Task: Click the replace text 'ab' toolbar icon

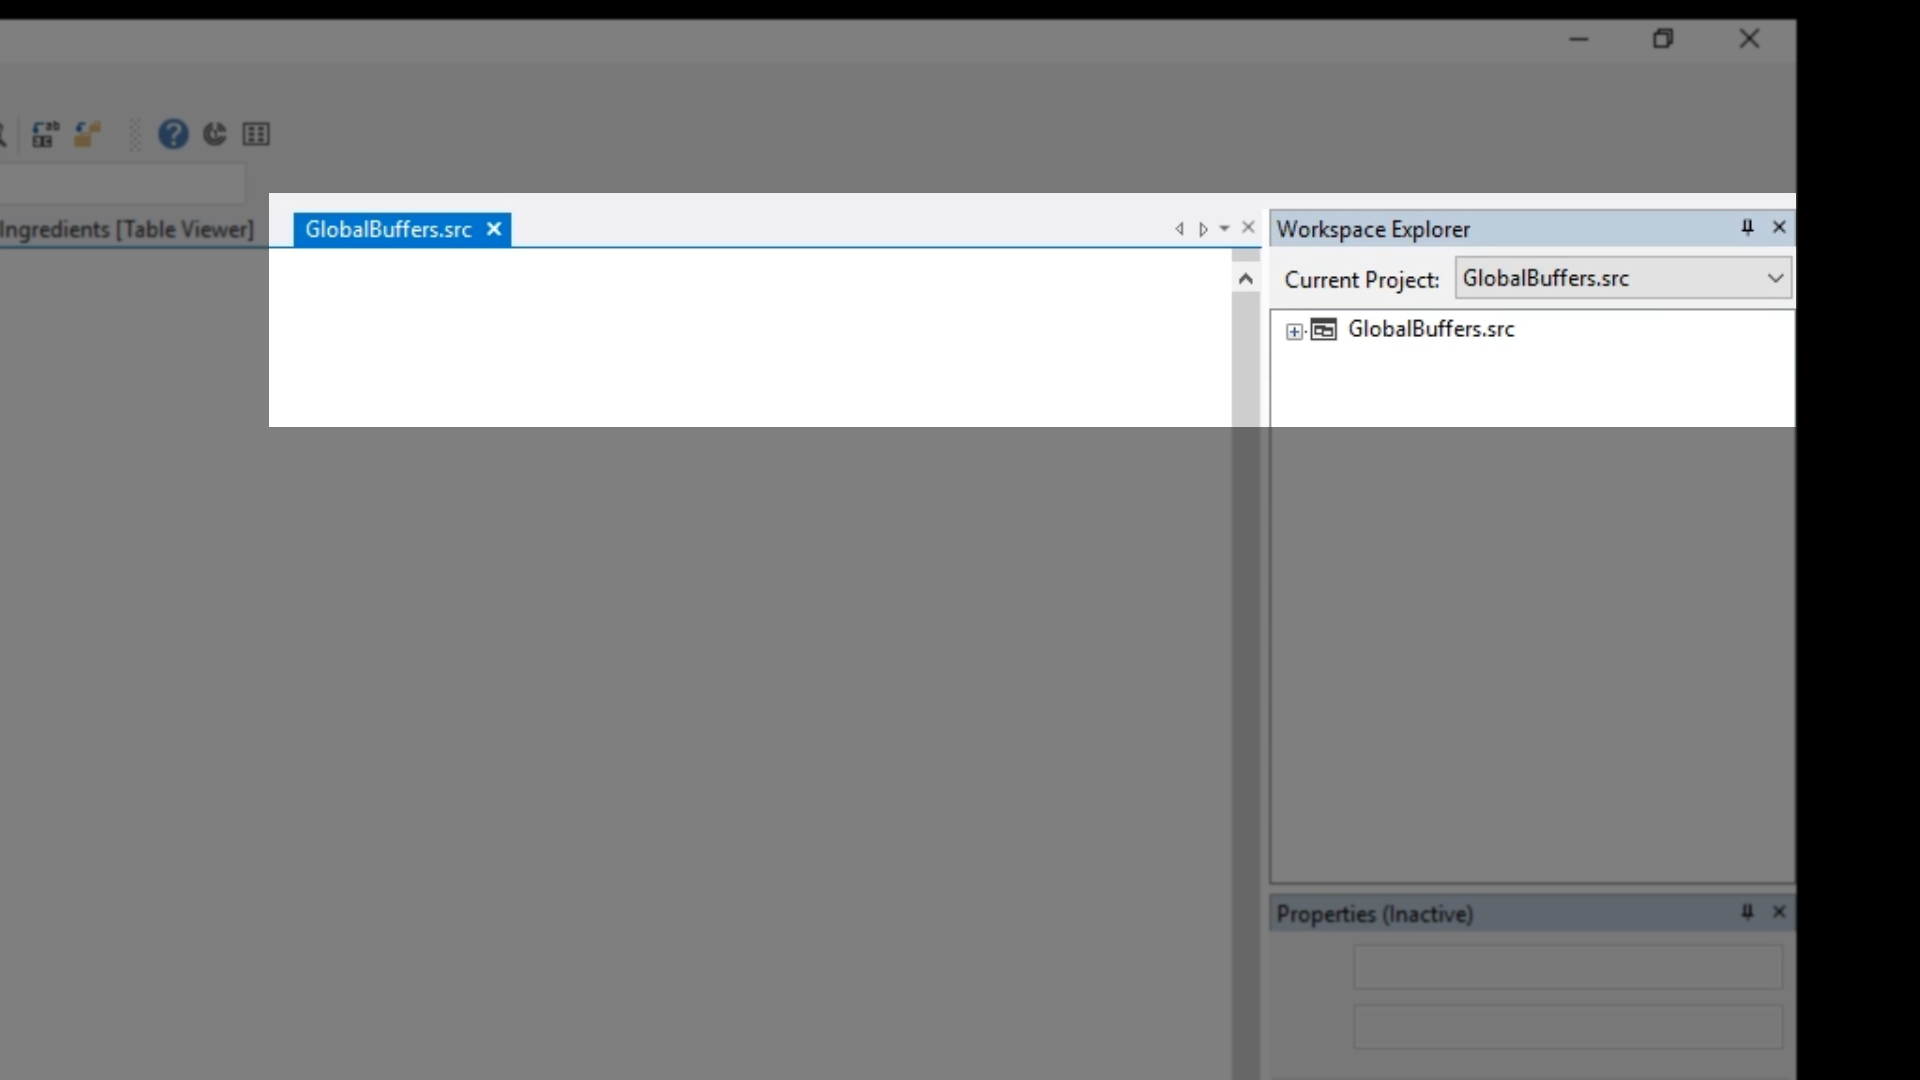Action: pos(45,134)
